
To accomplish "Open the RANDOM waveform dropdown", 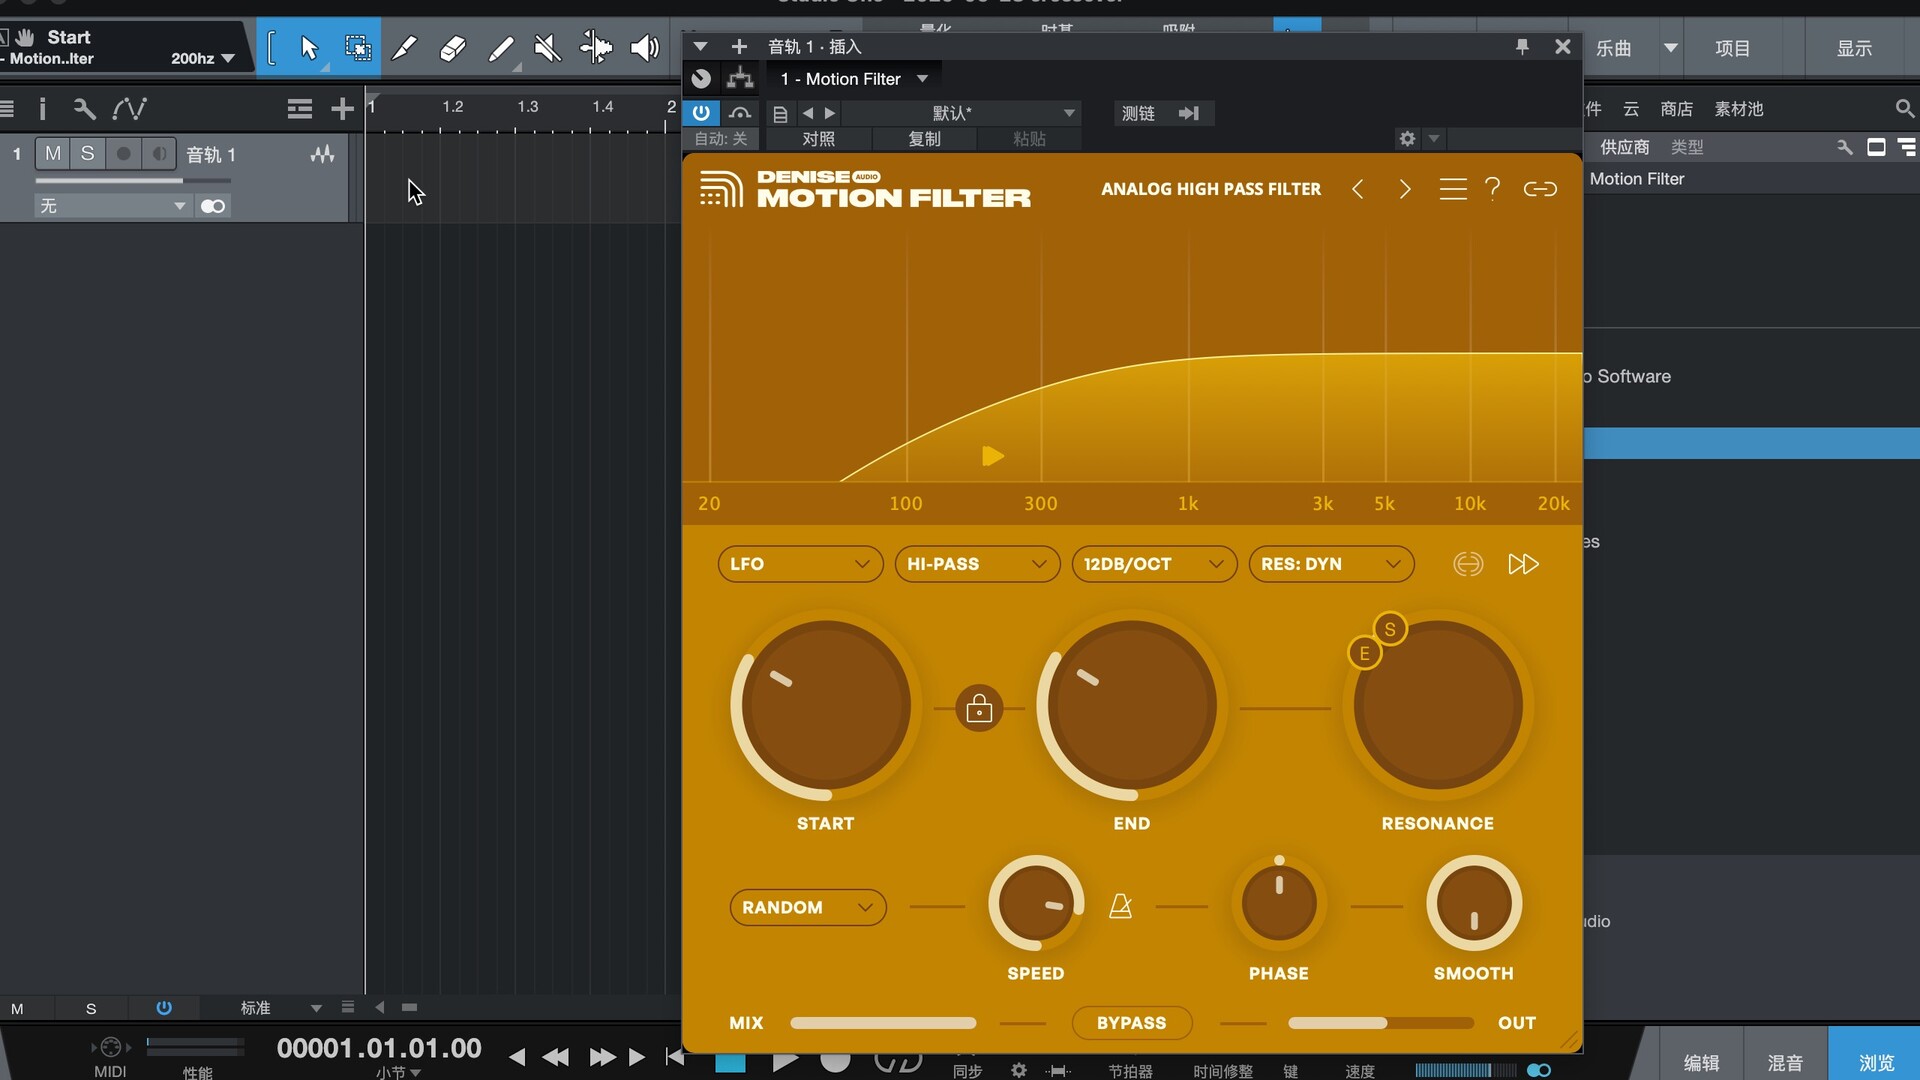I will (807, 907).
